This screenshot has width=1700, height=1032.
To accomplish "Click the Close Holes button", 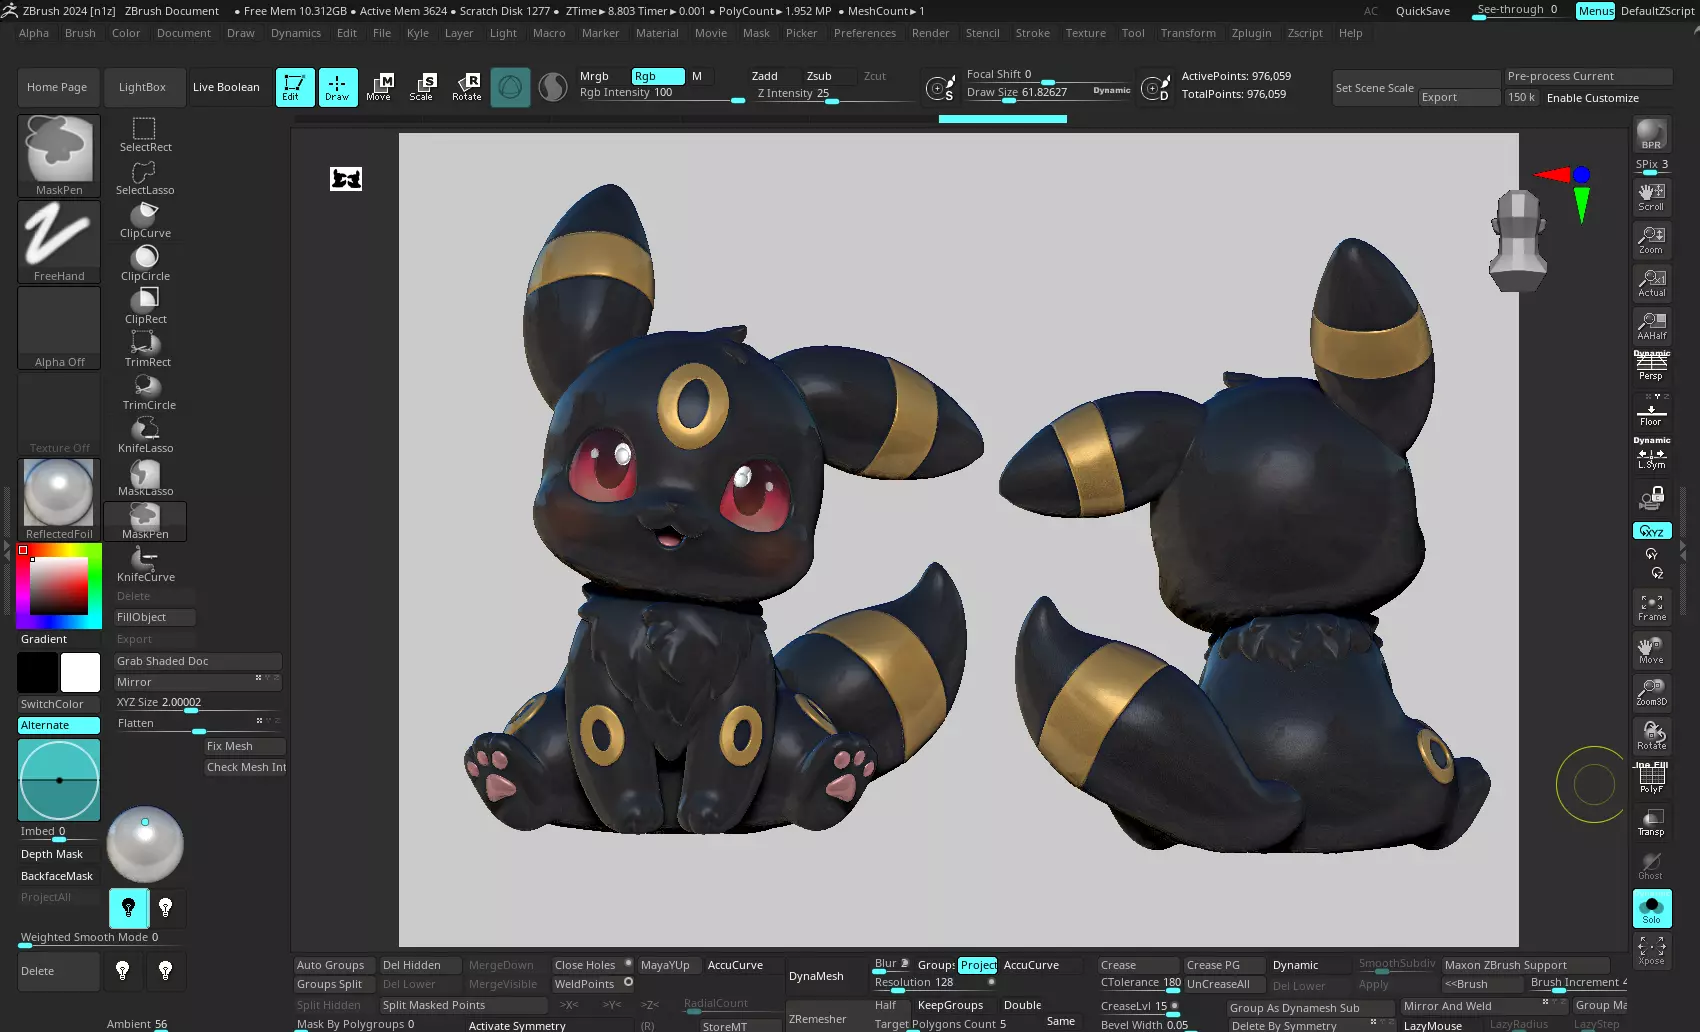I will click(592, 965).
